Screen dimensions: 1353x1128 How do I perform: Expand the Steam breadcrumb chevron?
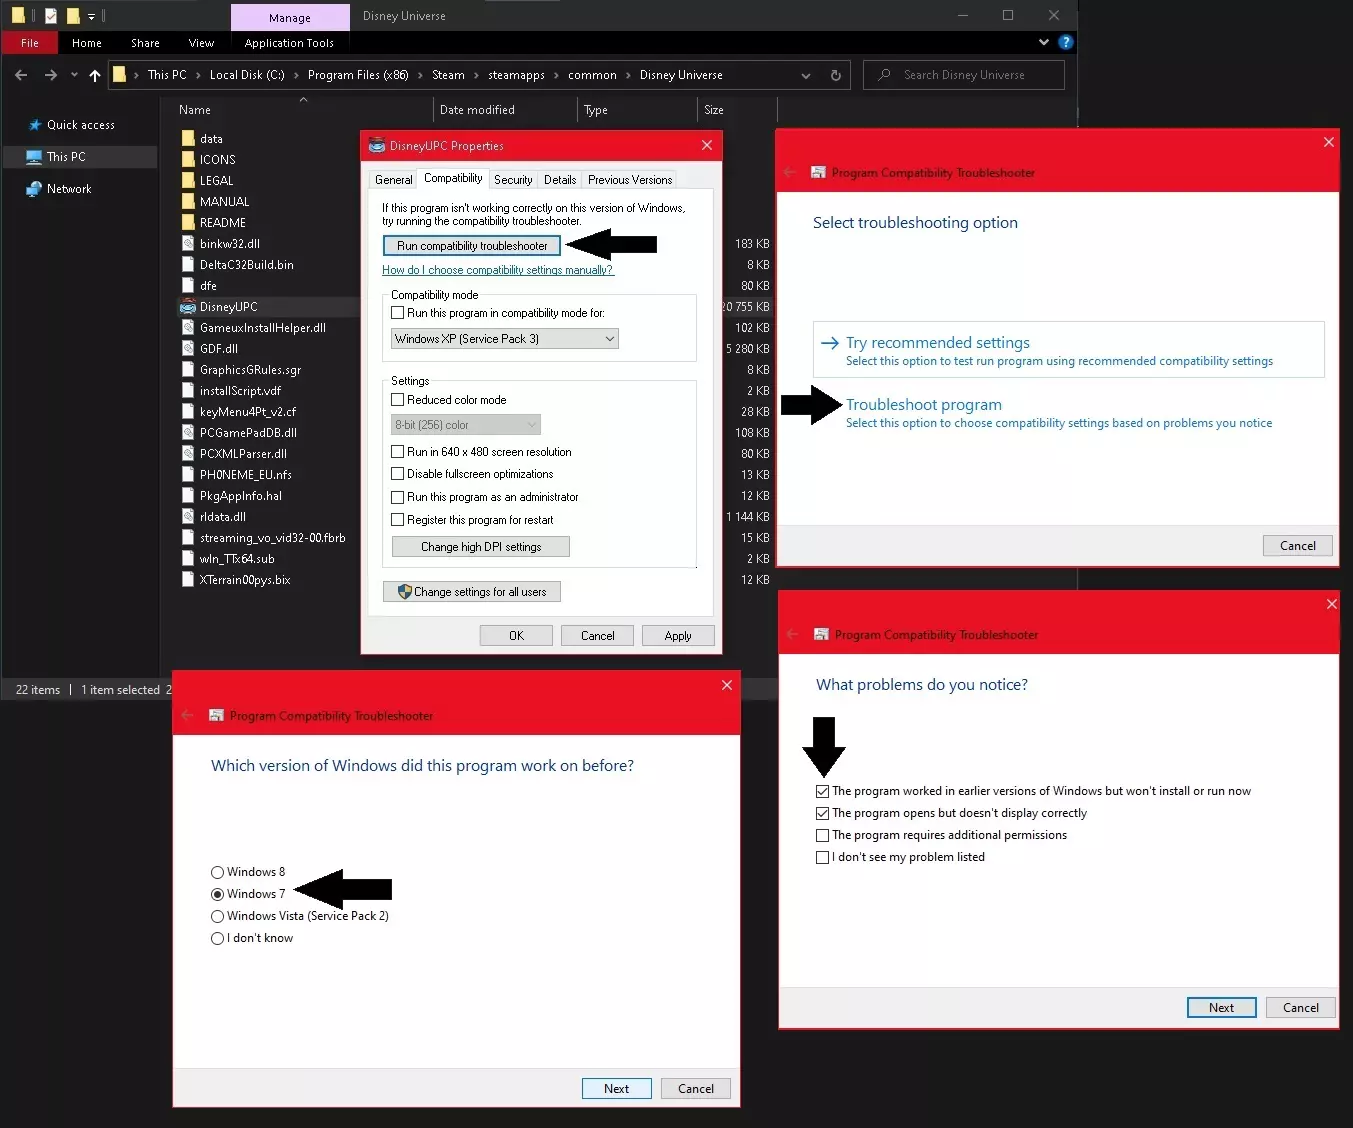pyautogui.click(x=476, y=75)
